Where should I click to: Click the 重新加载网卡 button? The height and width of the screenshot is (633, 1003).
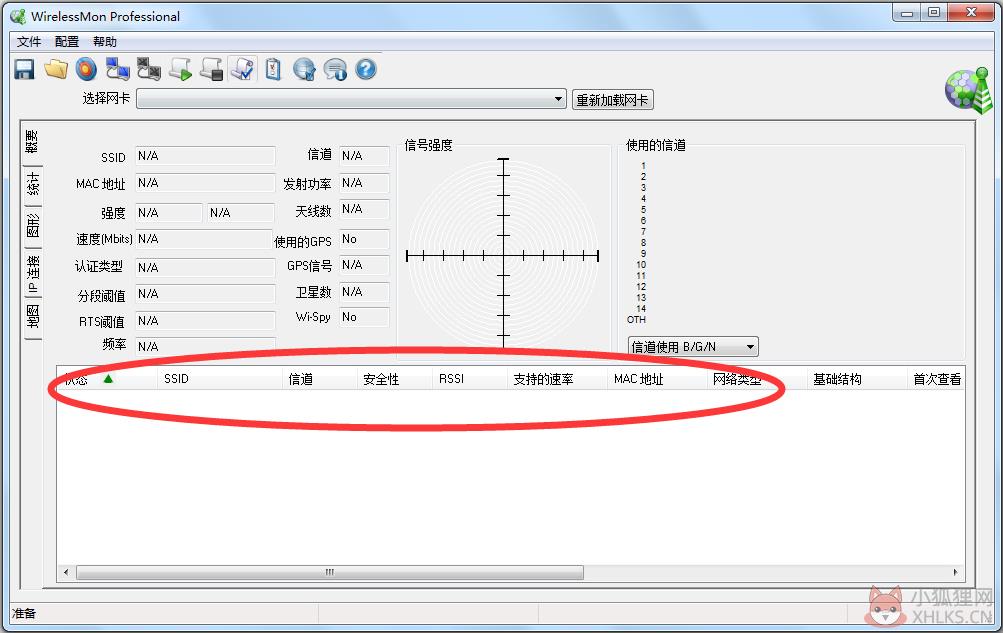[612, 100]
